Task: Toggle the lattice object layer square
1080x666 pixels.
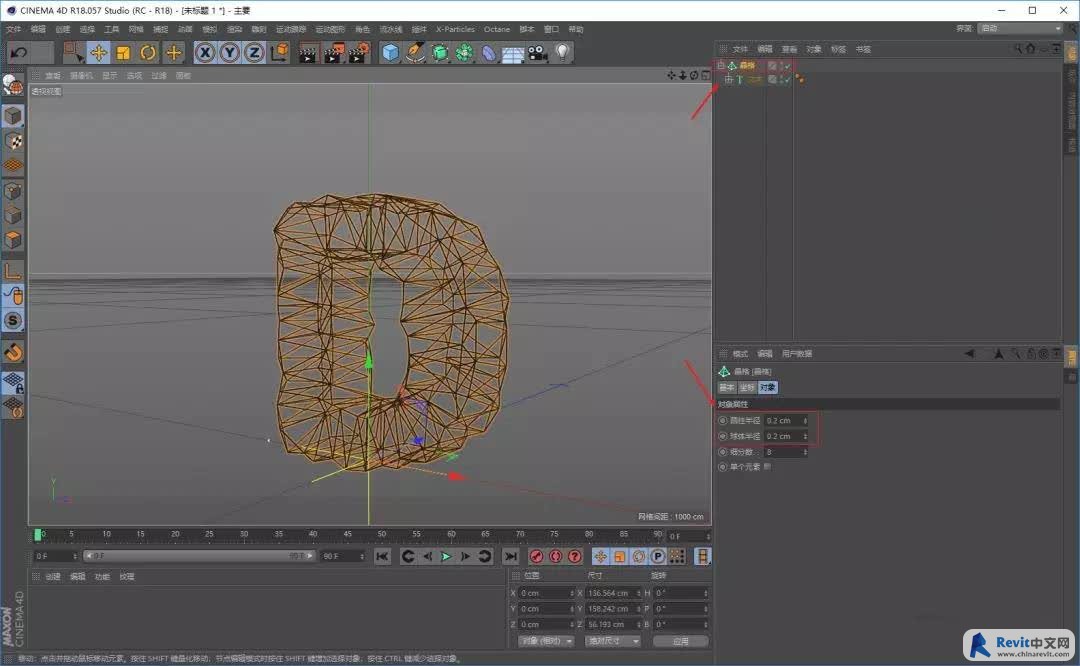Action: tap(772, 66)
